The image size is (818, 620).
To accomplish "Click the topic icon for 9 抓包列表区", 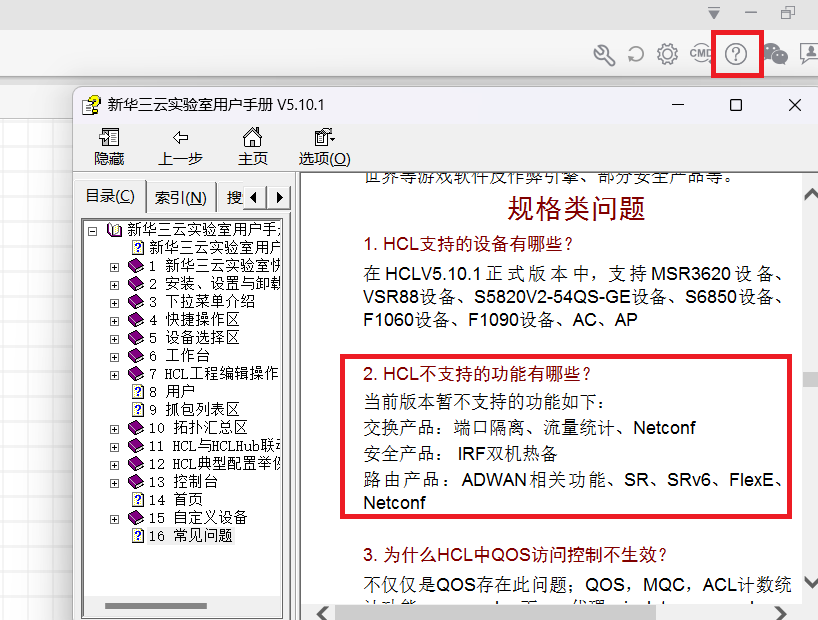I will [x=138, y=410].
